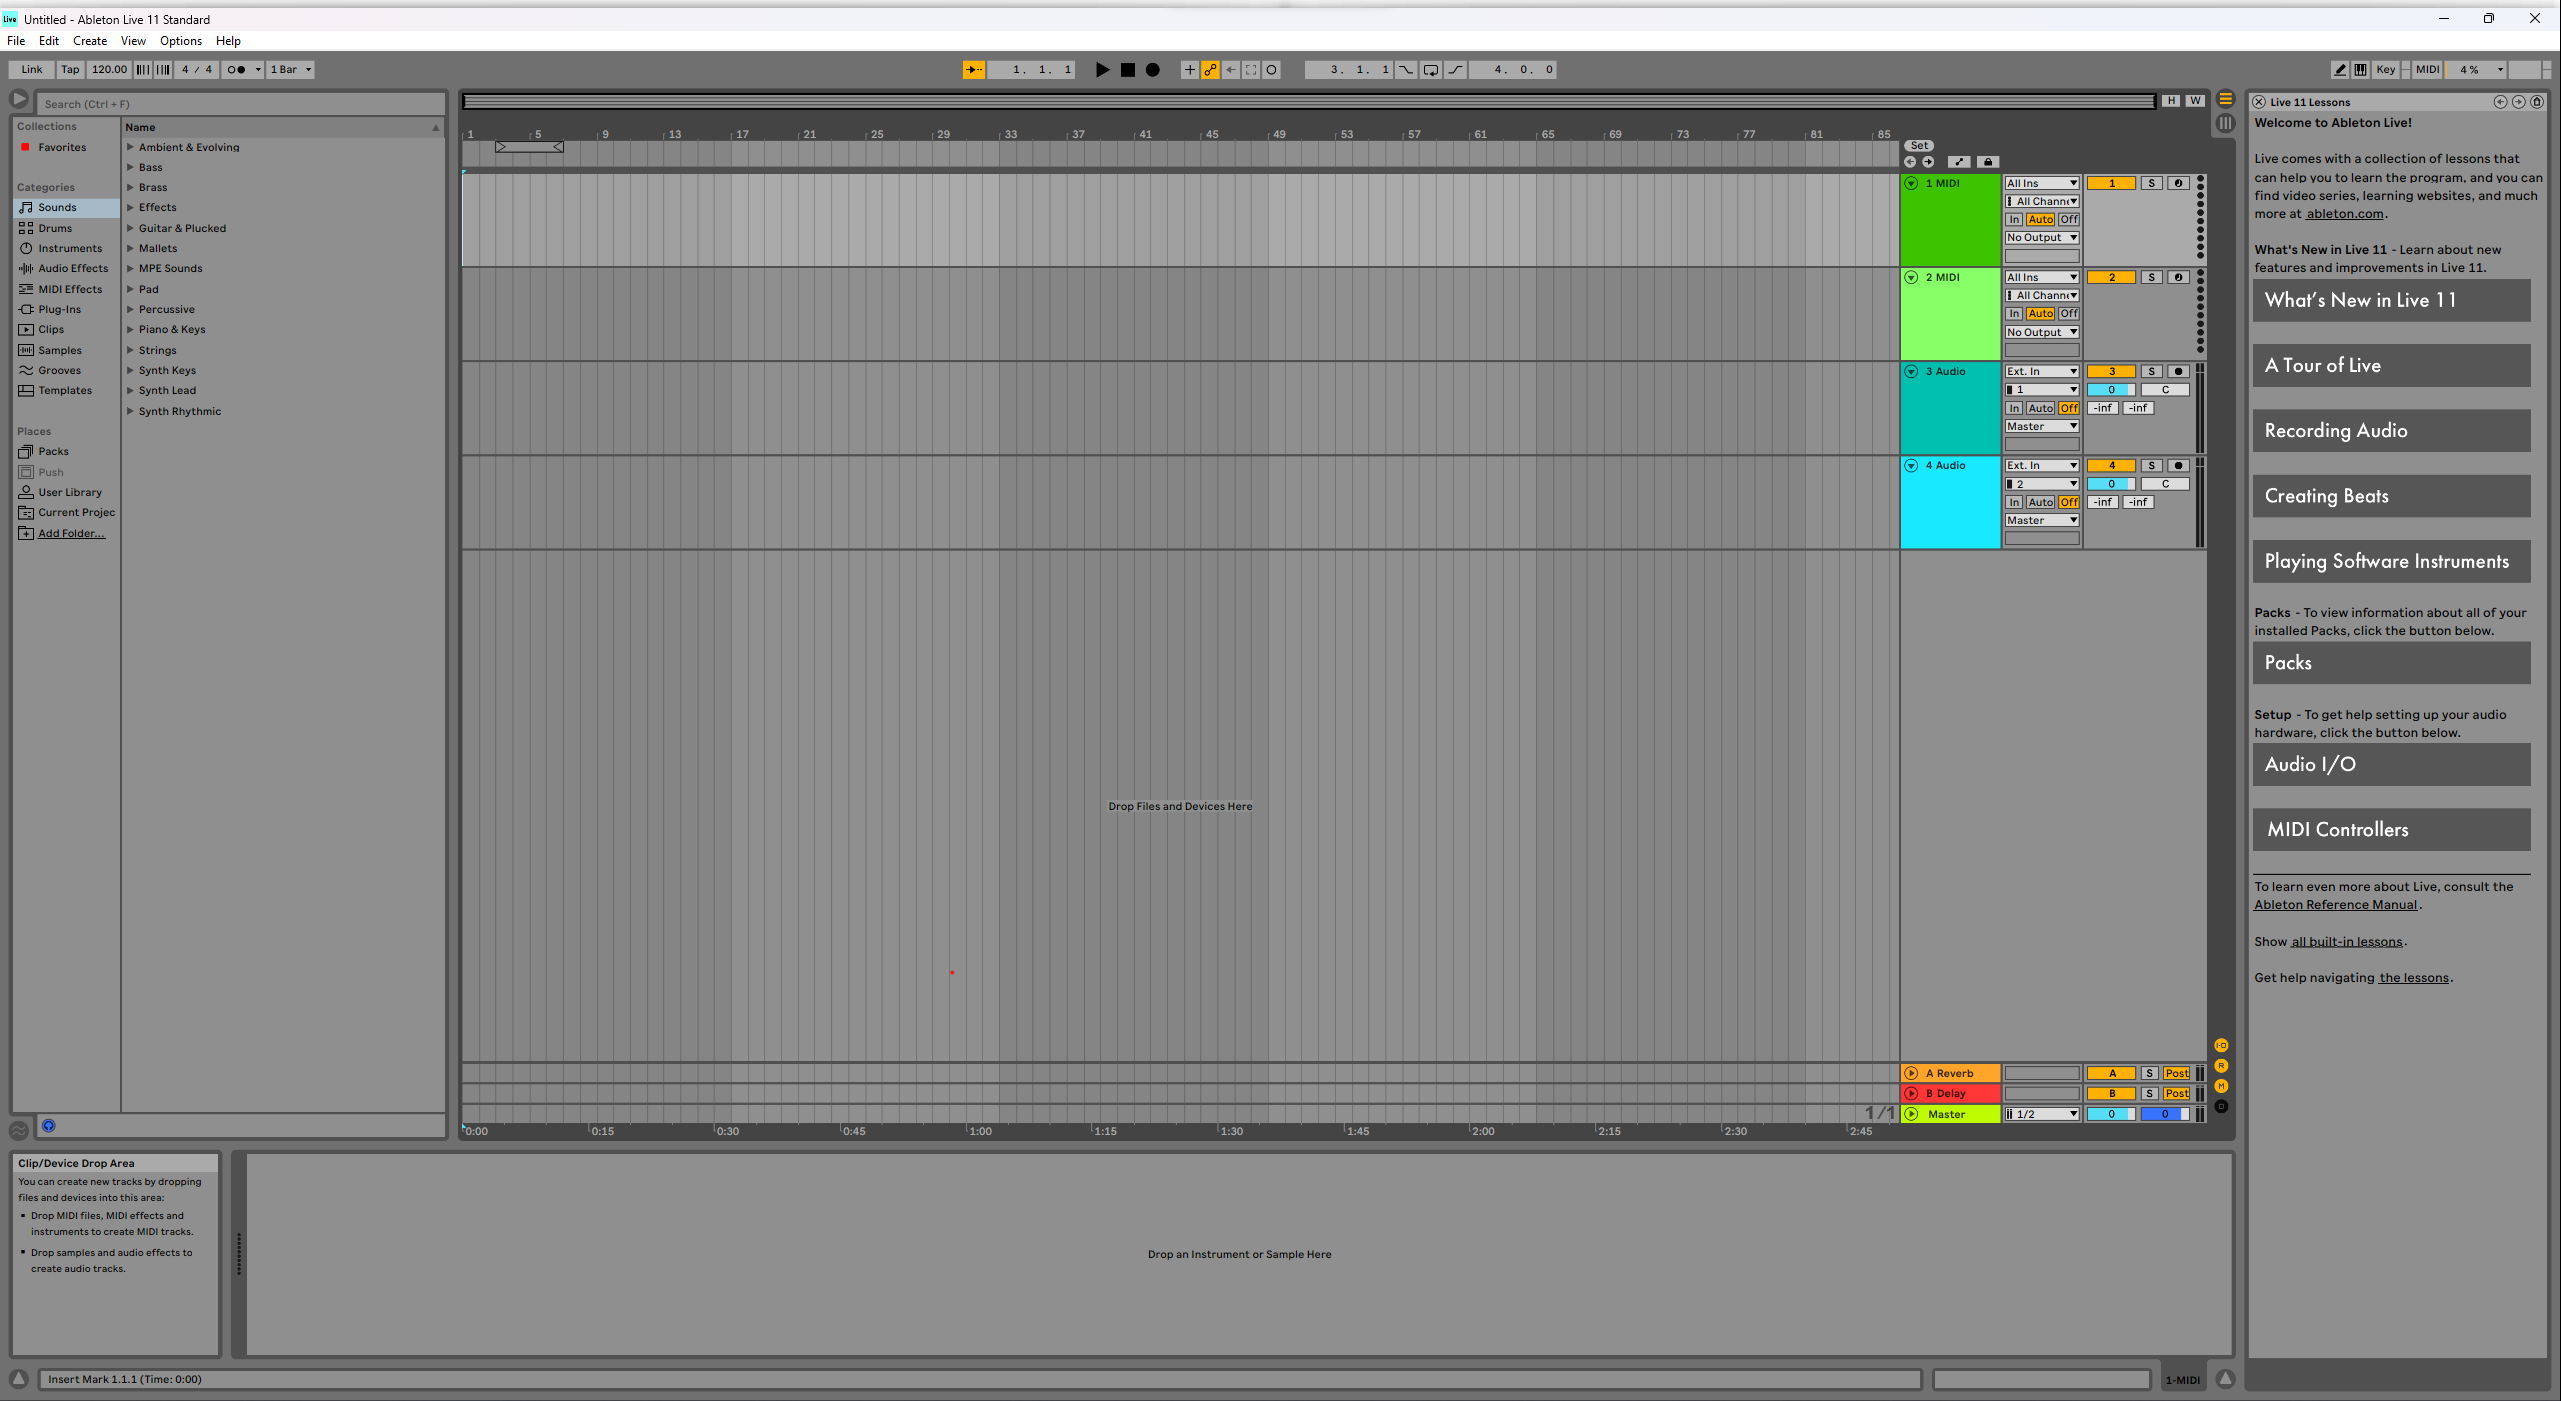Fold the 3 Audio track with its arrow
The height and width of the screenshot is (1401, 2561).
point(1911,372)
